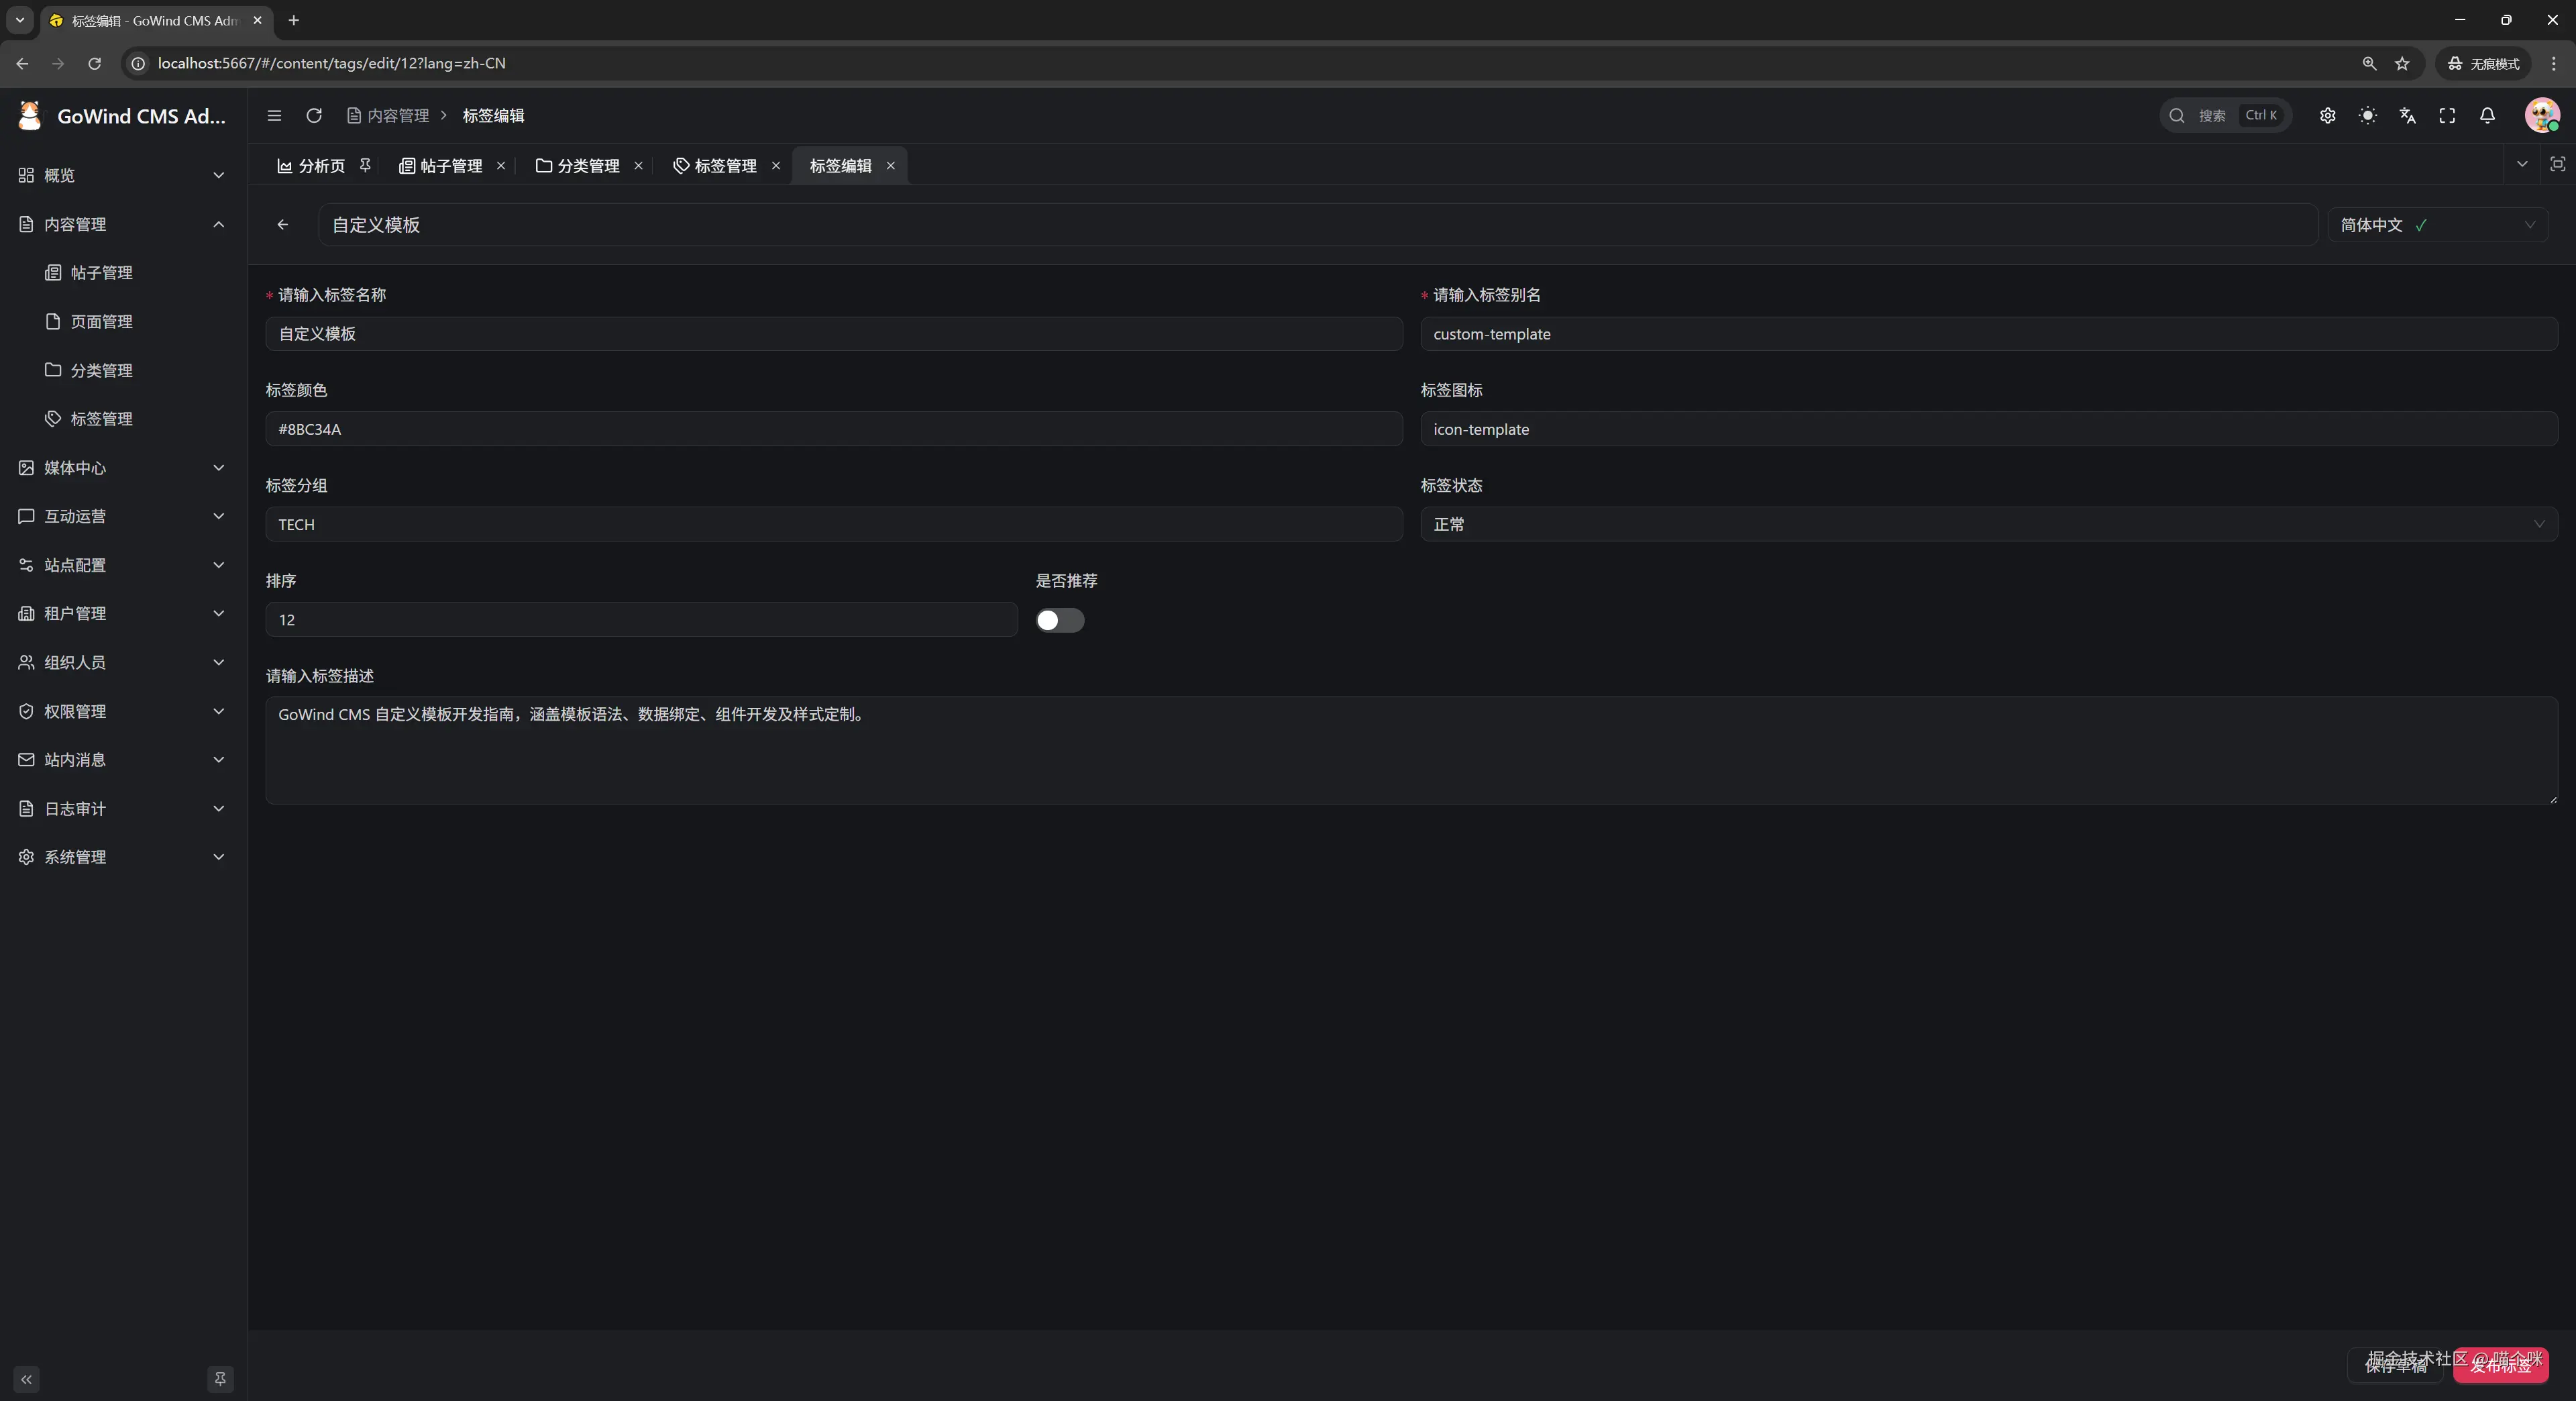Click the red 发布标签 button

click(x=2500, y=1365)
